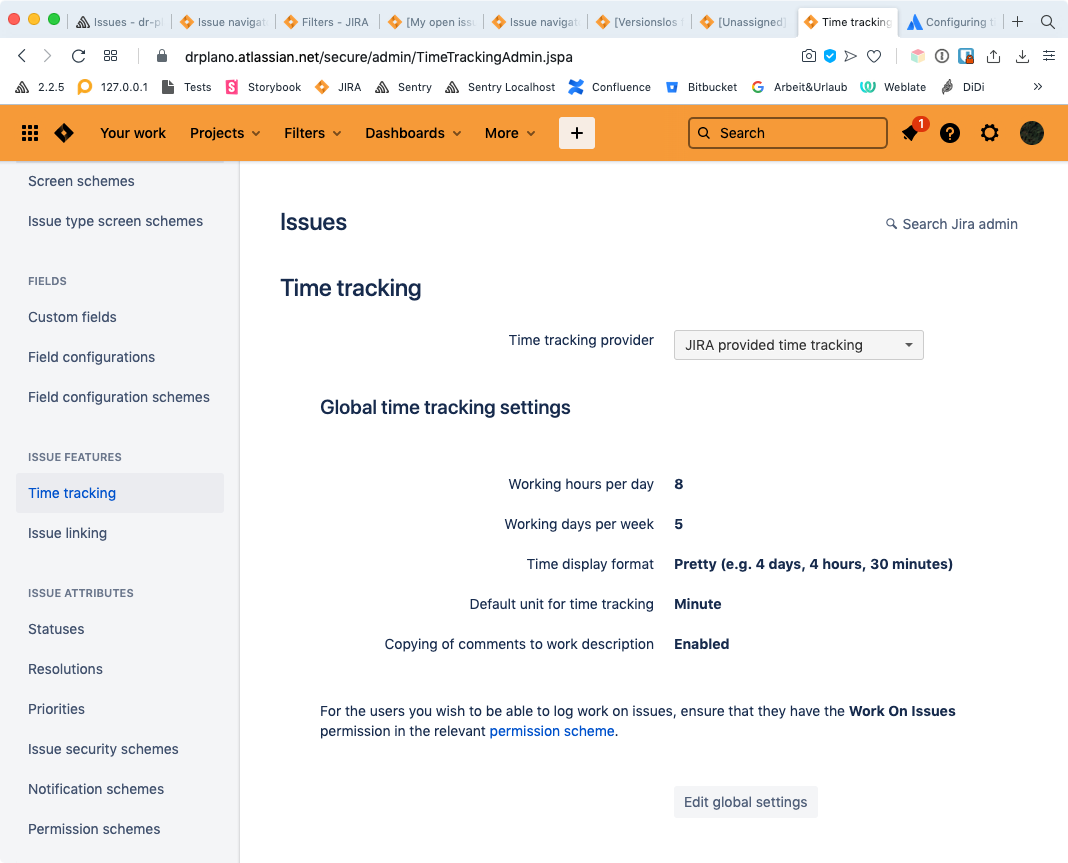Viewport: 1068px width, 863px height.
Task: Click the 1Password extension icon
Action: tap(942, 56)
